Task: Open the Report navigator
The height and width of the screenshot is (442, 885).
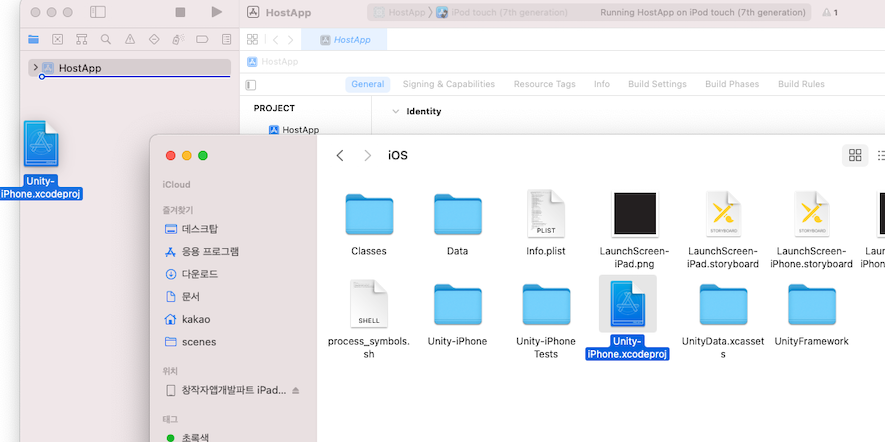Action: coord(226,40)
